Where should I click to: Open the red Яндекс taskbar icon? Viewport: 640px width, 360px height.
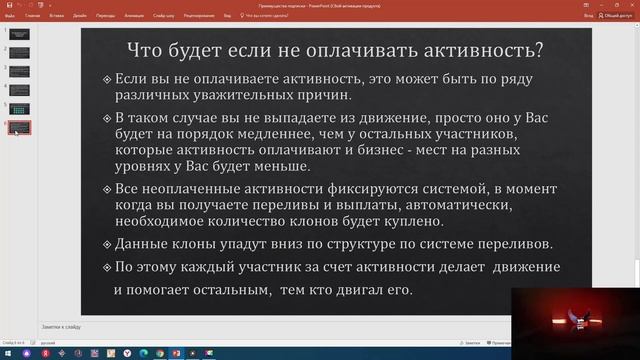[x=45, y=353]
